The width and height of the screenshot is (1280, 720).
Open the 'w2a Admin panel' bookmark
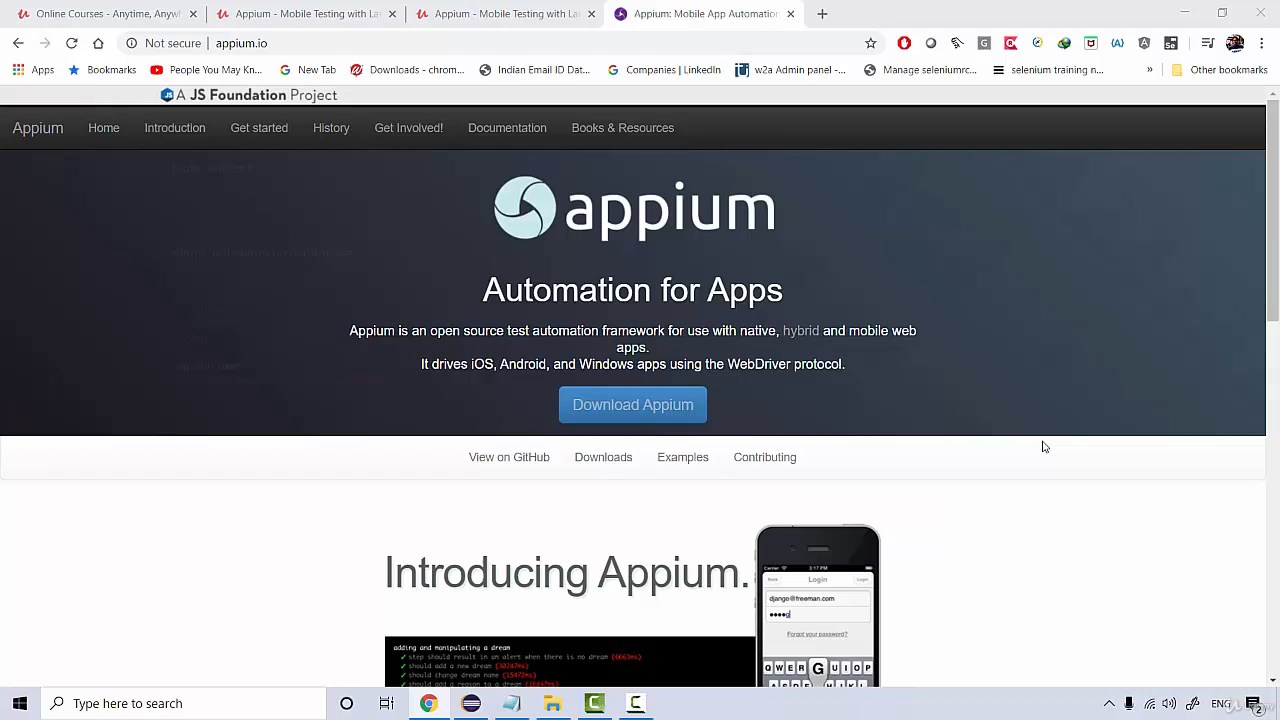coord(790,70)
